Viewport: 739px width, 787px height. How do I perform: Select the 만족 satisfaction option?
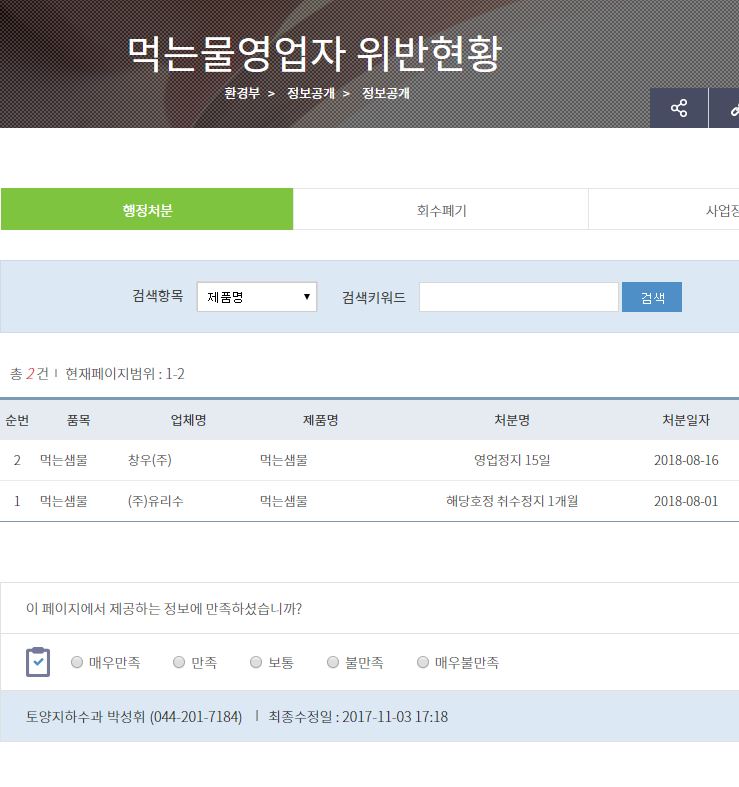pyautogui.click(x=179, y=662)
